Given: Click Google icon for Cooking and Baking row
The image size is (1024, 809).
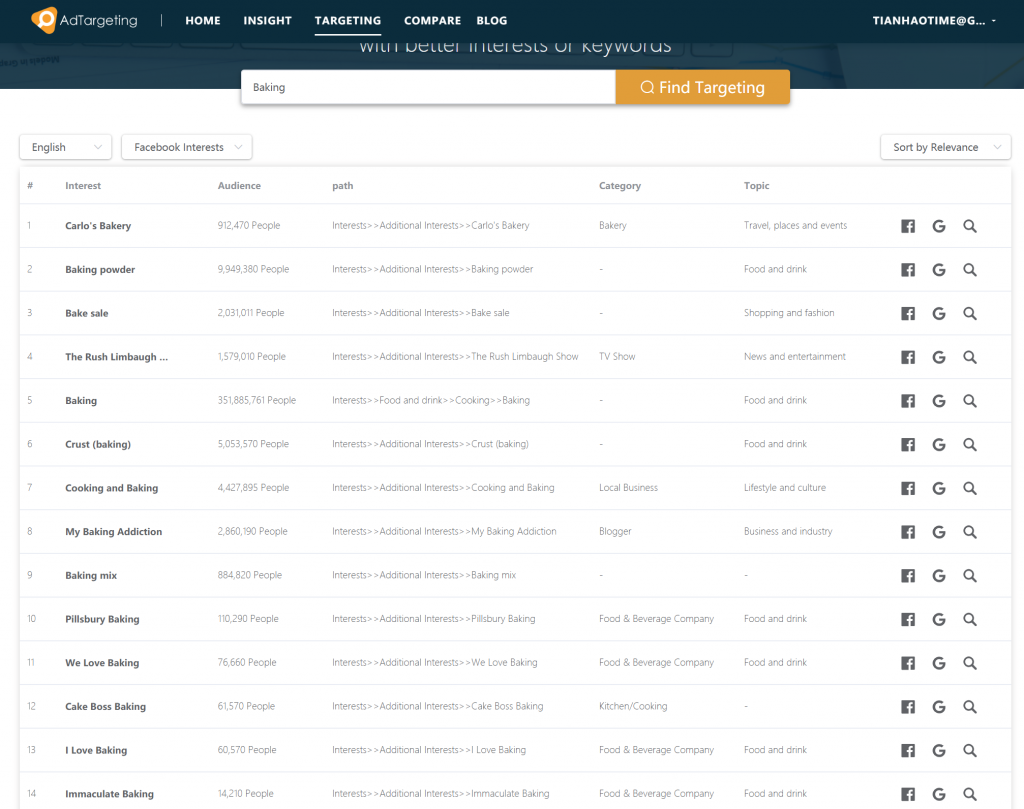Looking at the screenshot, I should (938, 488).
